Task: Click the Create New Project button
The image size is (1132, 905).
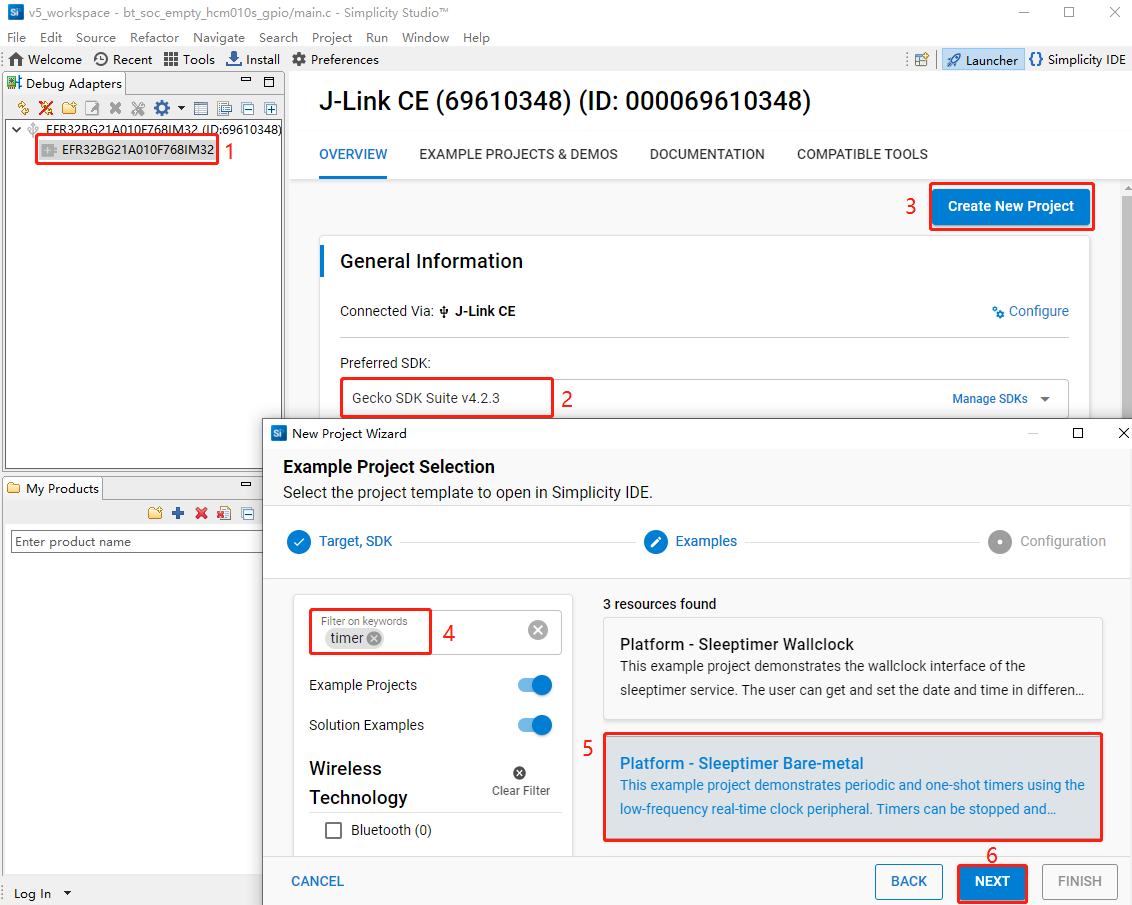Action: pyautogui.click(x=1010, y=206)
